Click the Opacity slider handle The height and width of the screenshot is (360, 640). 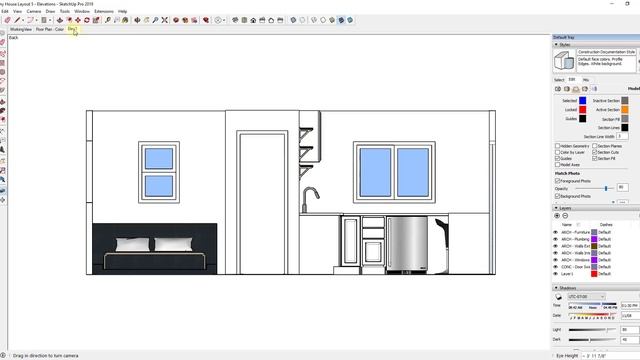point(606,188)
